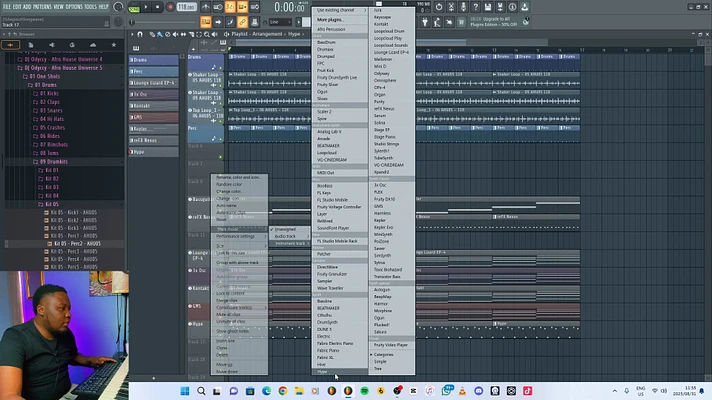Select the playlist mute tool icon
The image size is (712, 400).
175,35
